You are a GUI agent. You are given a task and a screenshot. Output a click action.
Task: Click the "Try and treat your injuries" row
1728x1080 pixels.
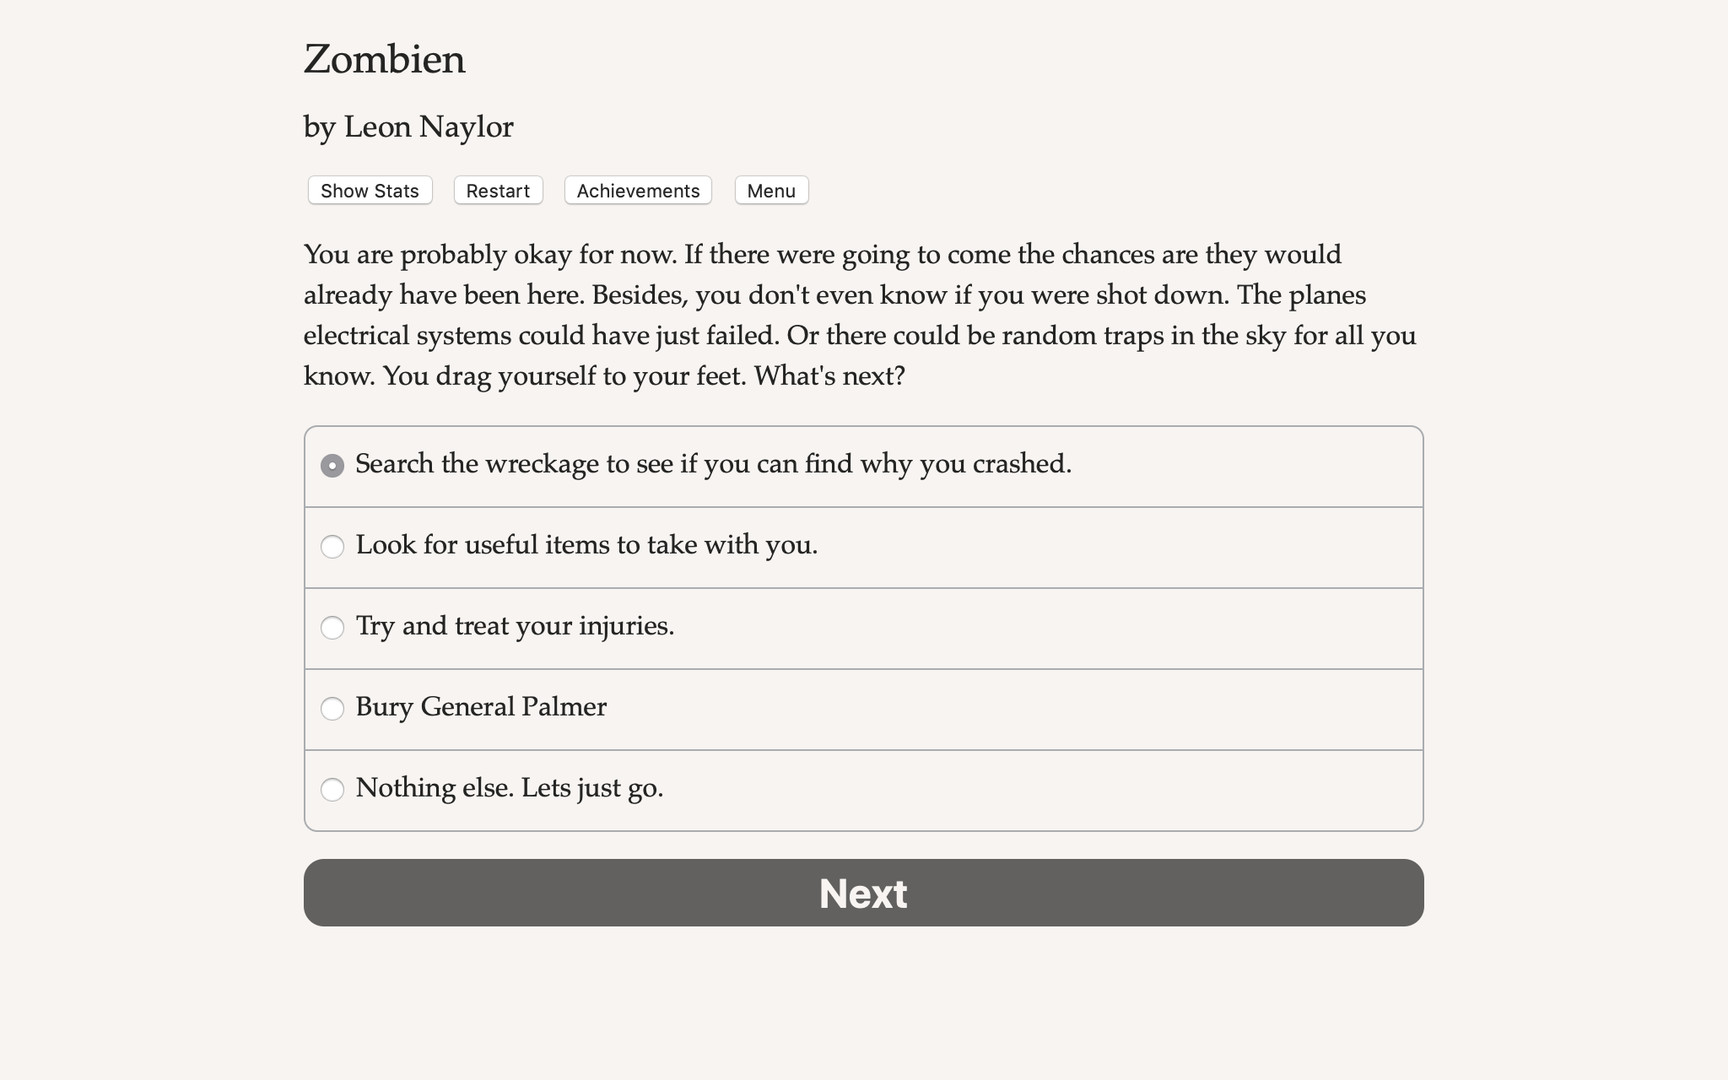(x=515, y=627)
